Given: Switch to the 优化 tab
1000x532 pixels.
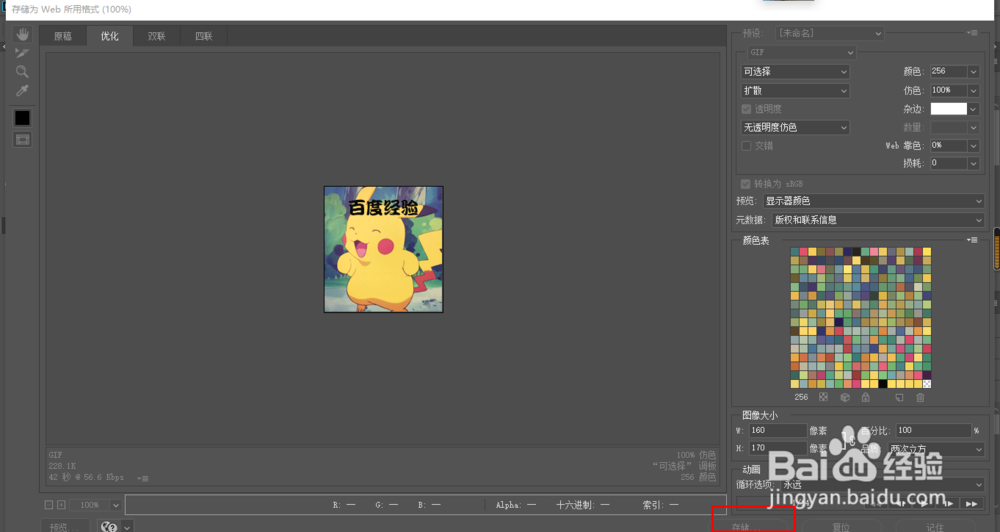Looking at the screenshot, I should pos(110,36).
